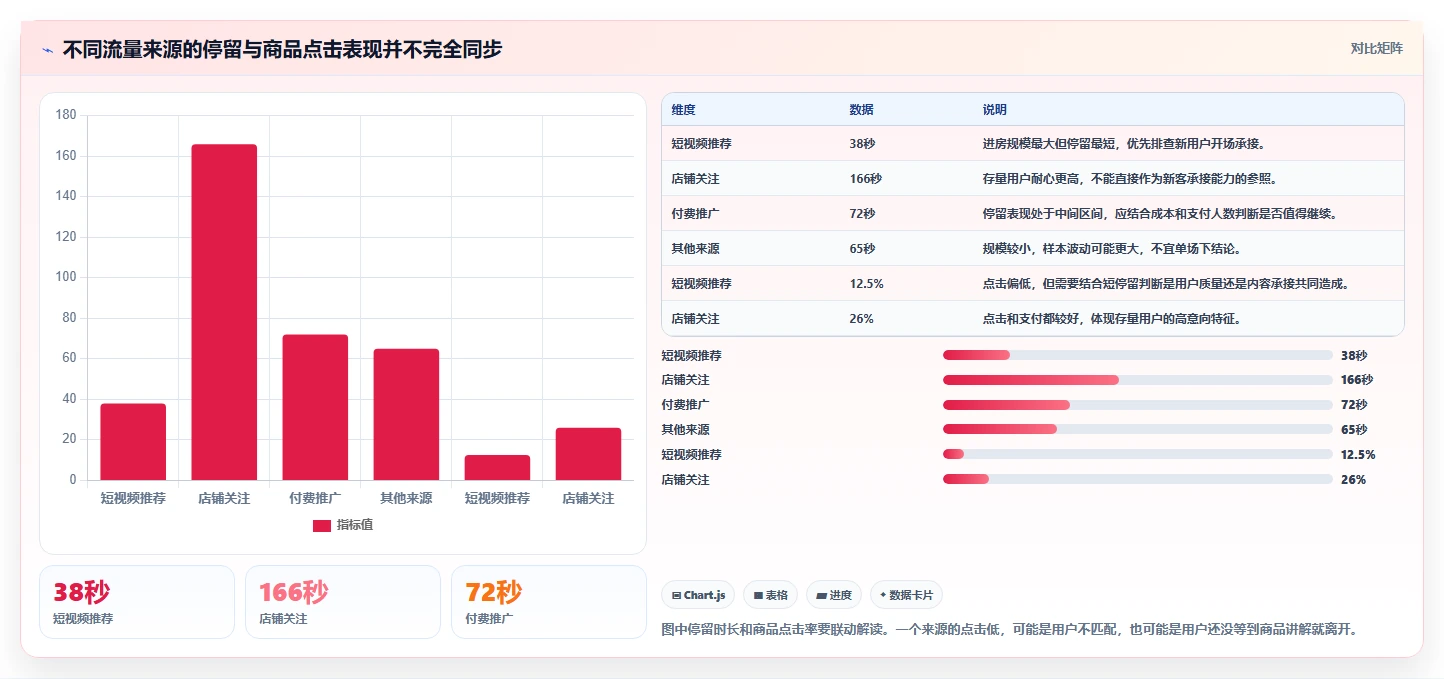
Task: Open the 72秒 付费推广 stat card
Action: 549,602
